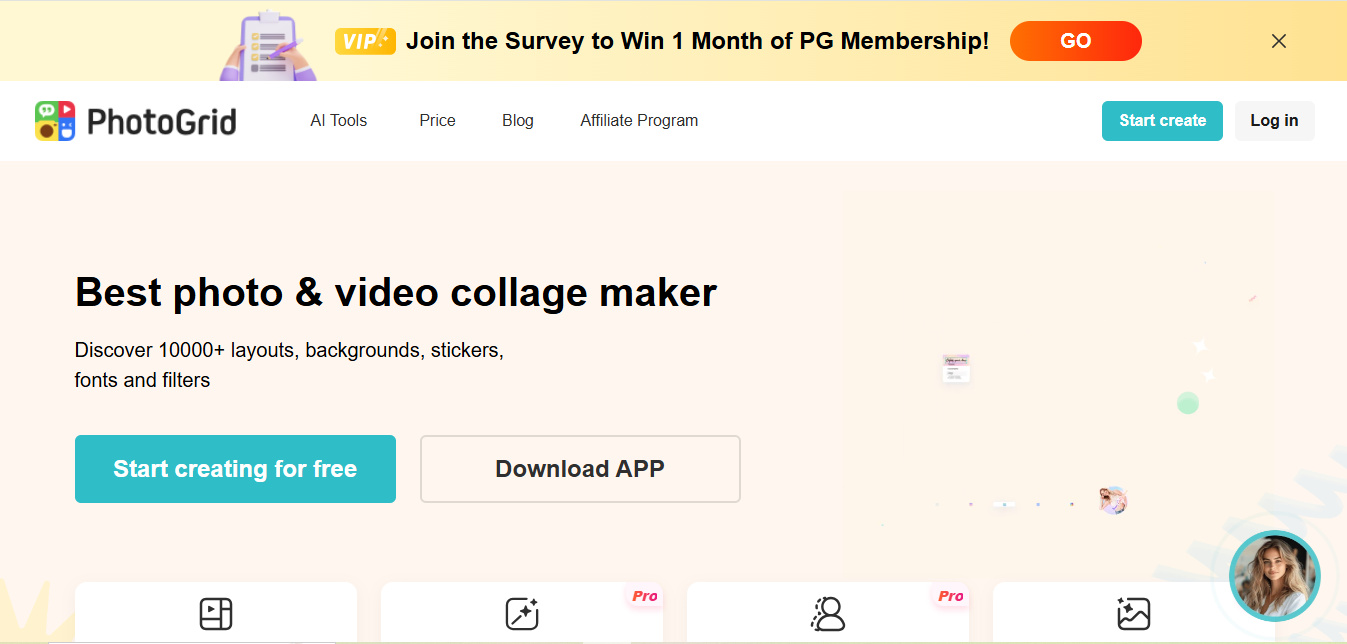This screenshot has width=1347, height=644.
Task: Click the Pro badge on magic wand card
Action: (644, 596)
